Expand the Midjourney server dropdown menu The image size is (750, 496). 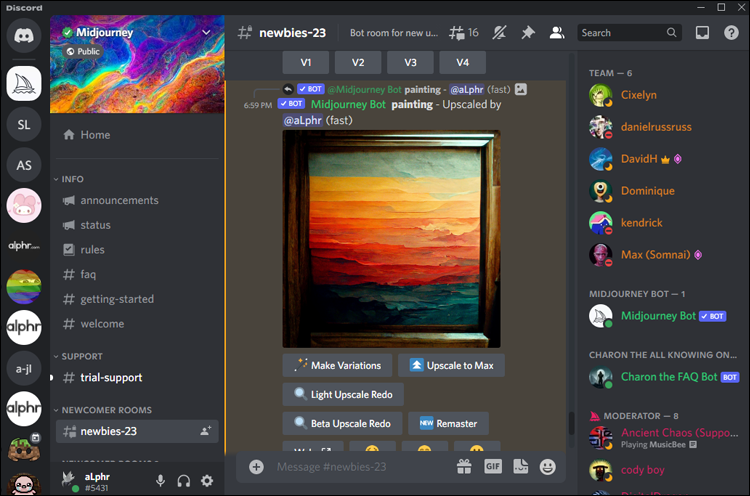click(x=206, y=33)
